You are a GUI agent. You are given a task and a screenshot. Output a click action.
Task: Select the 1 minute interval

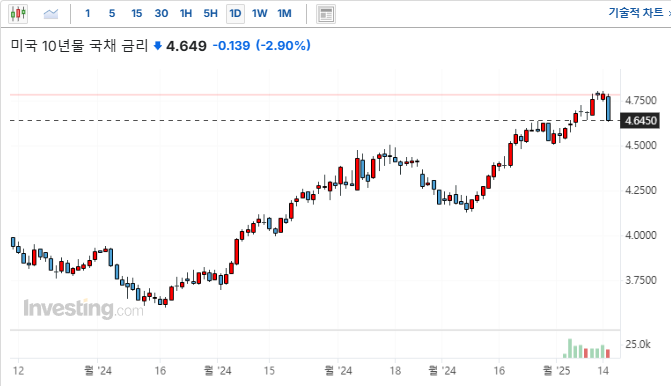click(x=88, y=14)
